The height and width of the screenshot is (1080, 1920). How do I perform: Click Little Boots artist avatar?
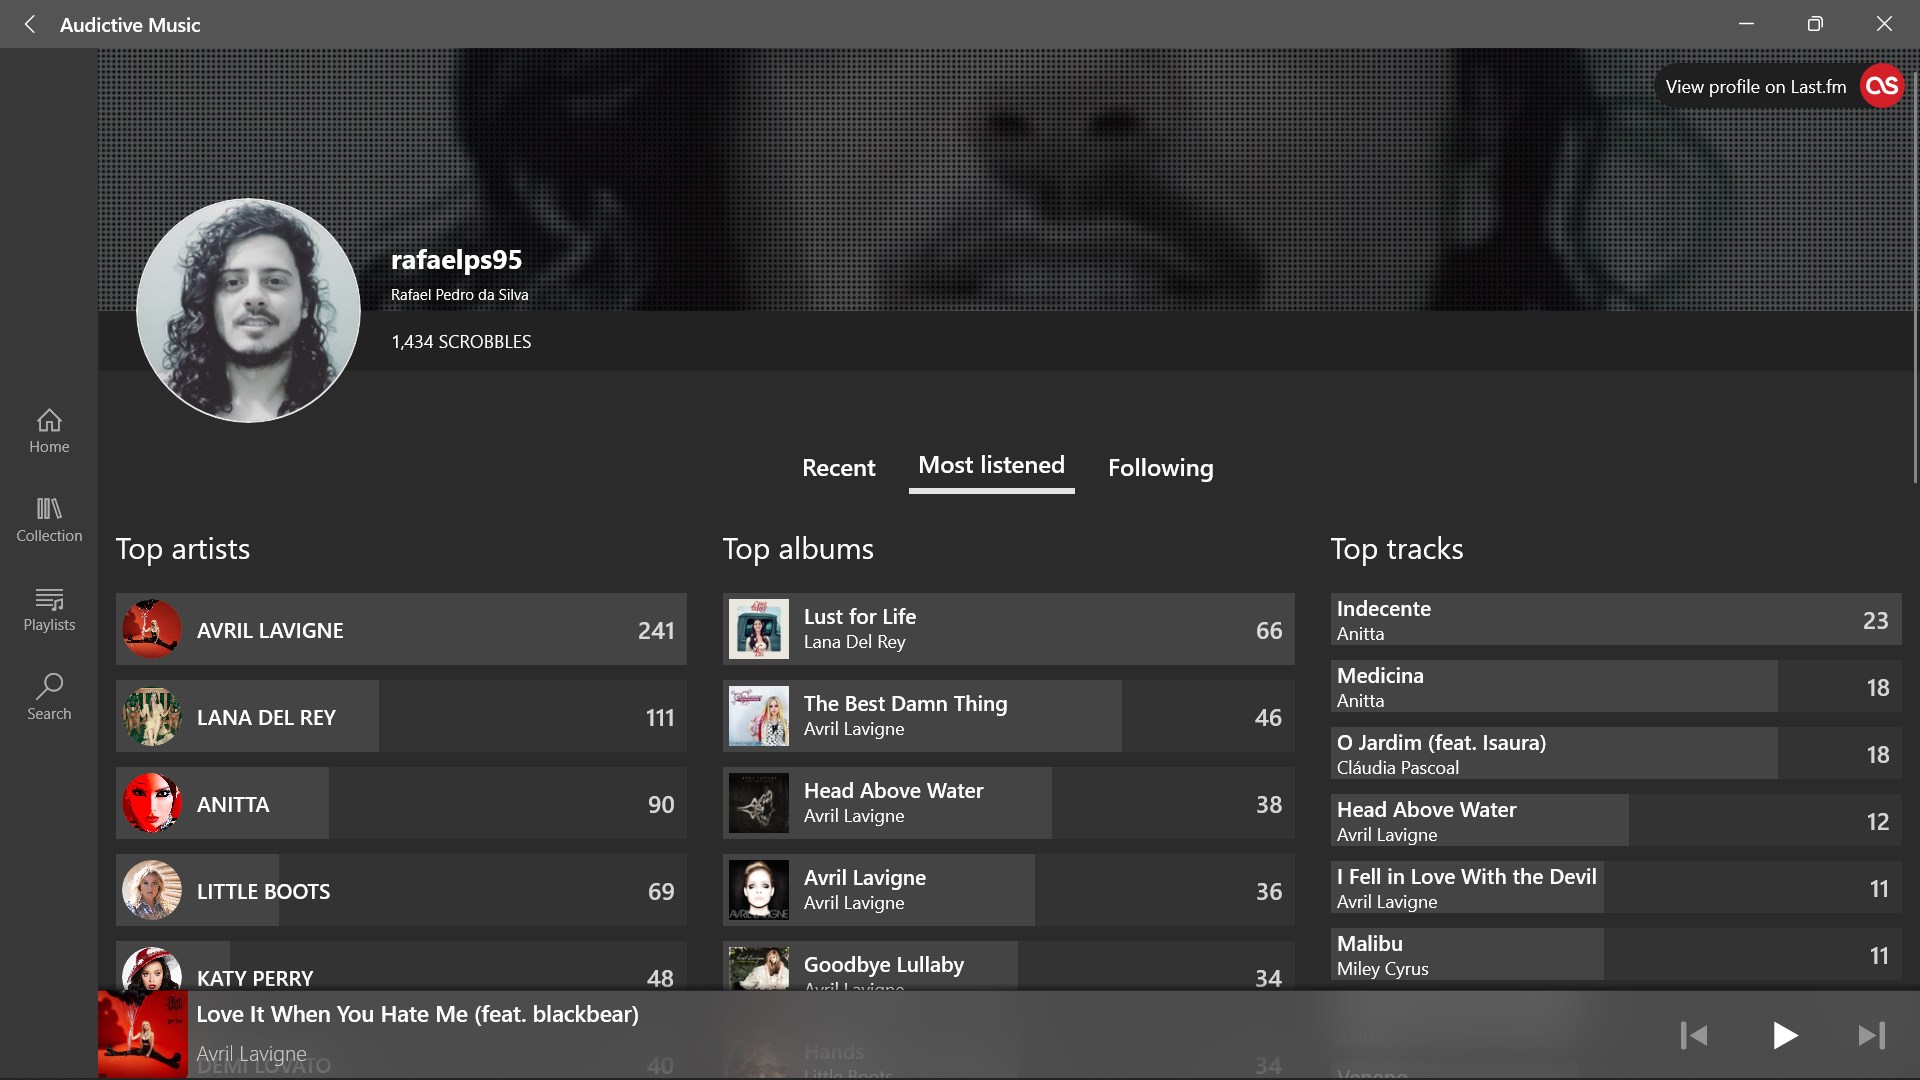pos(152,891)
